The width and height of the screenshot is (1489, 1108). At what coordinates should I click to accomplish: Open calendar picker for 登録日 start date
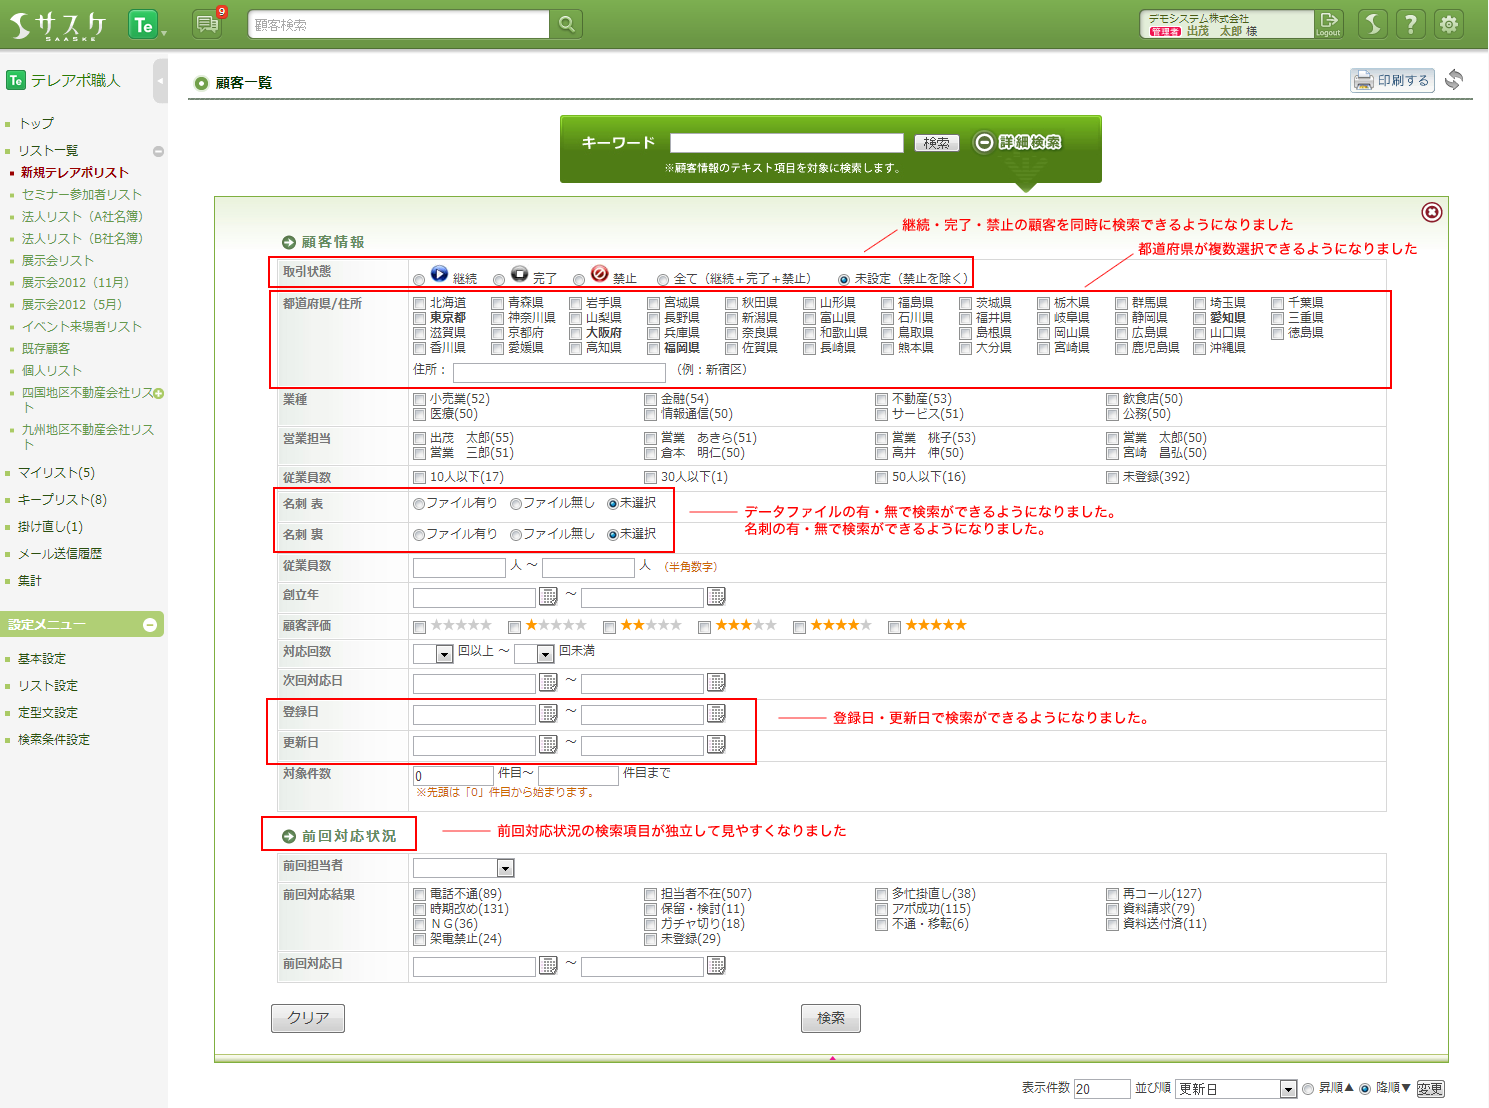tap(548, 714)
